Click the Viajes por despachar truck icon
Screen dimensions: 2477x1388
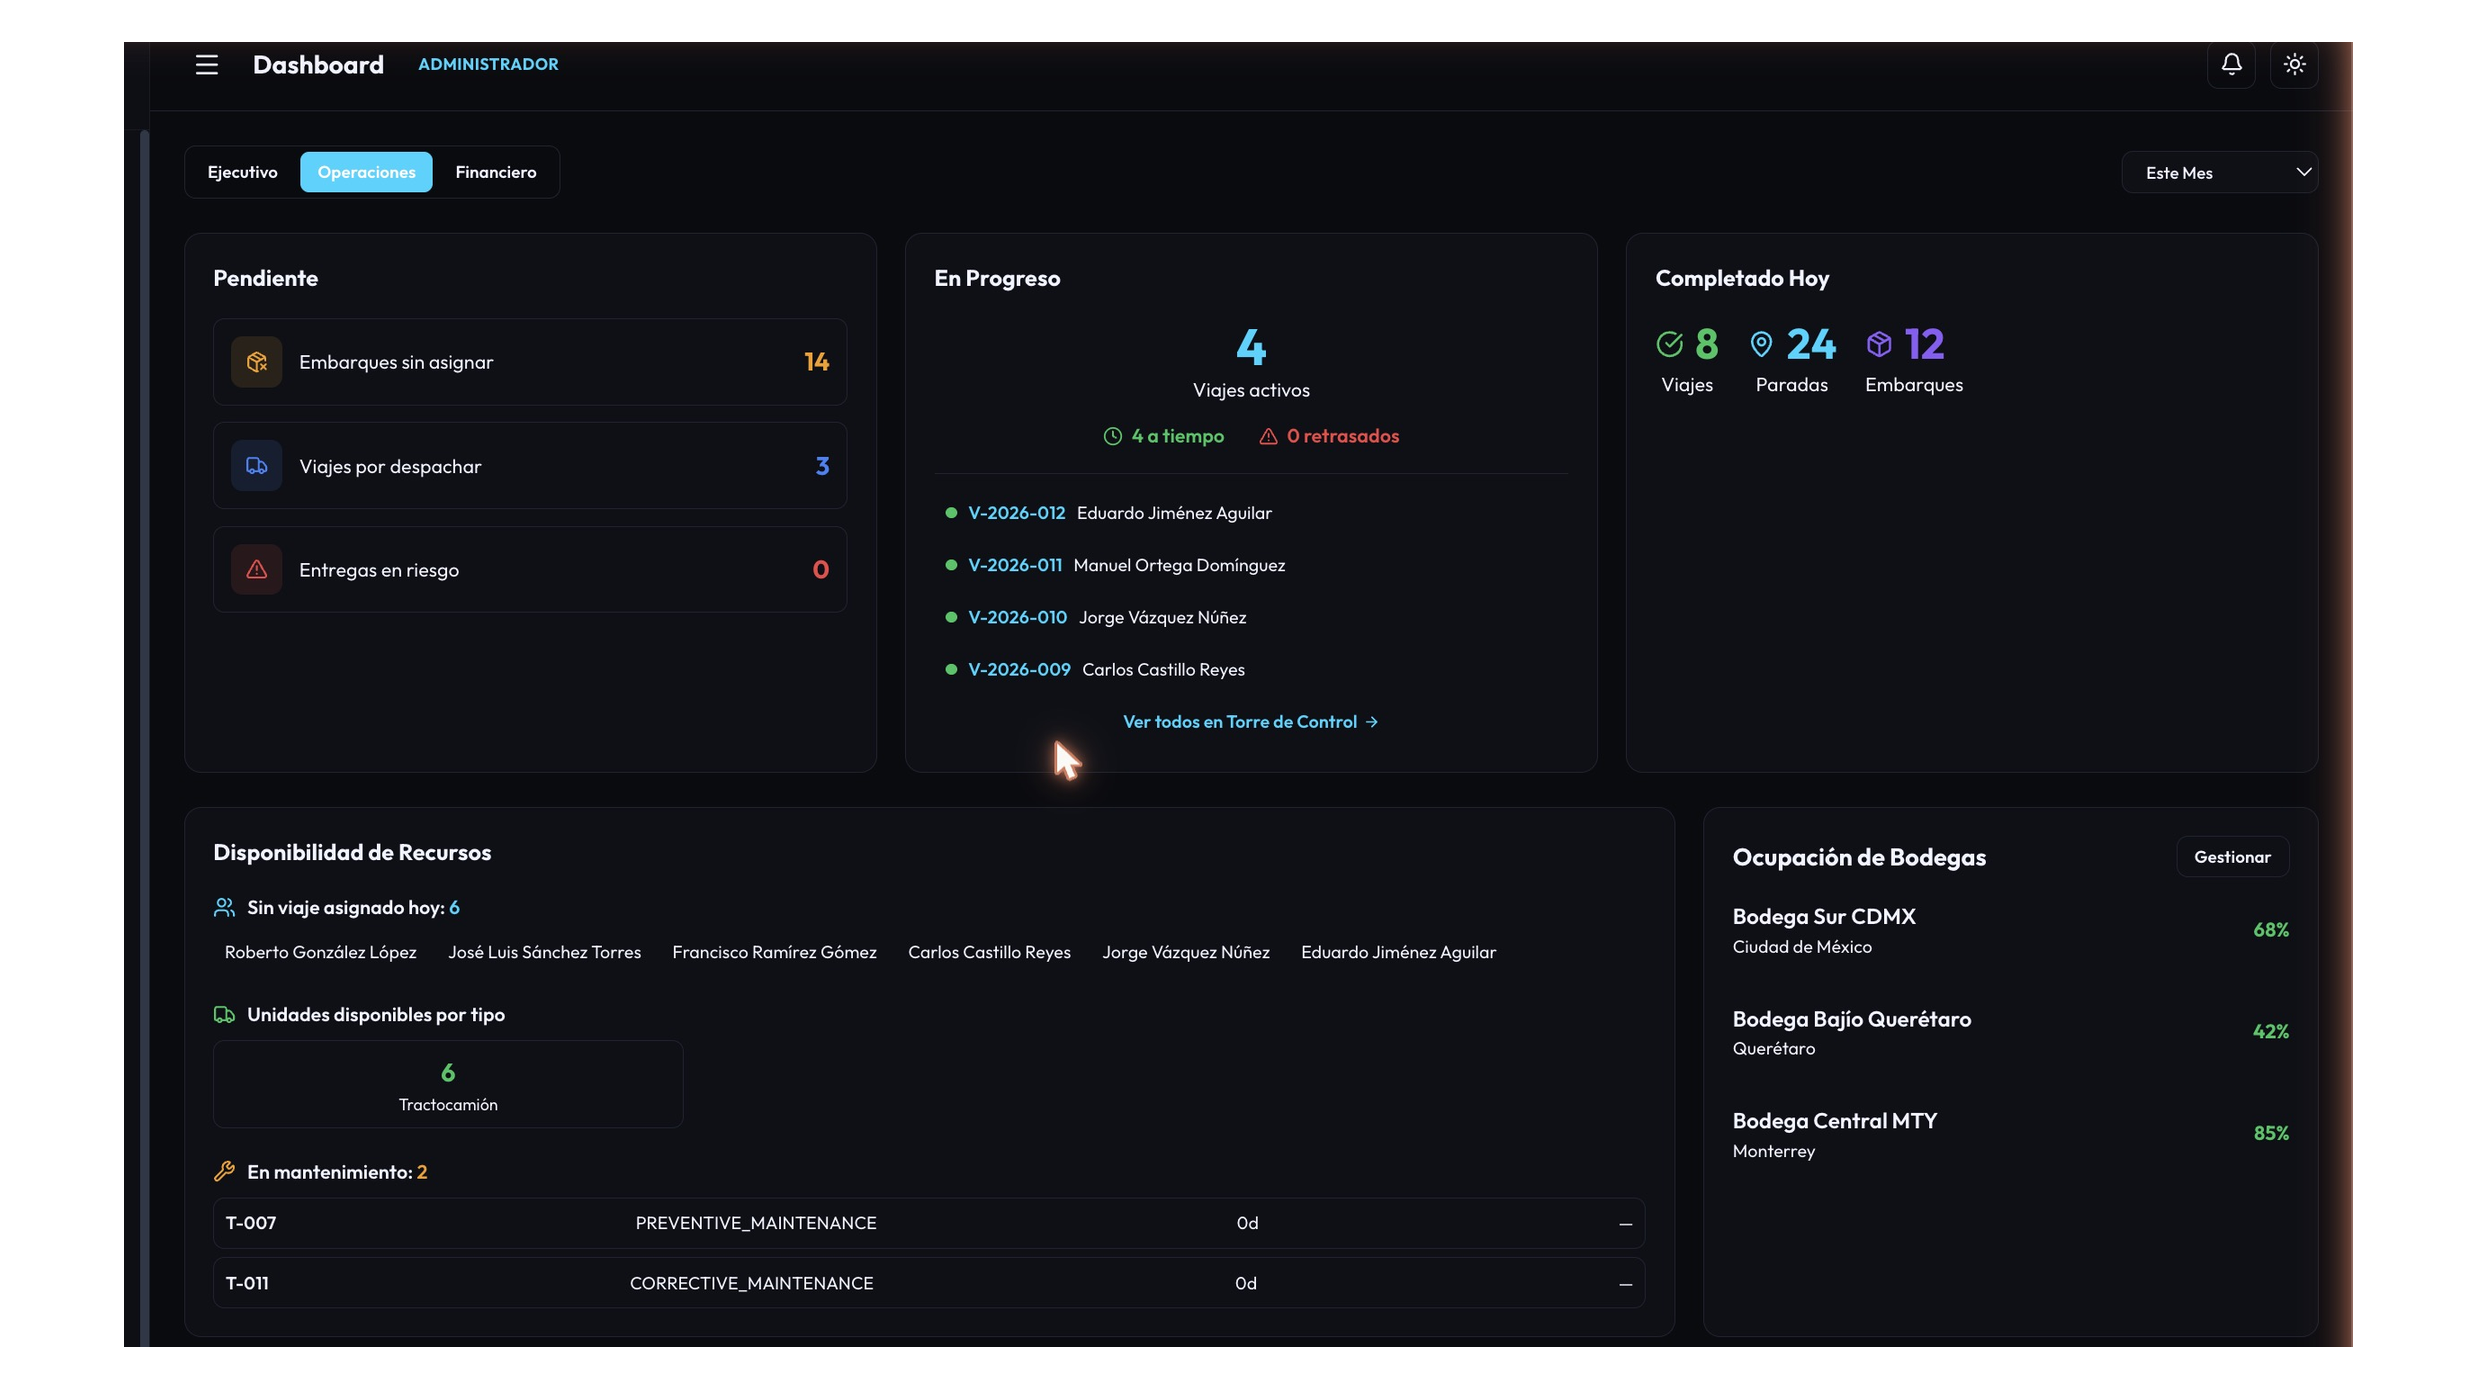pyautogui.click(x=256, y=466)
